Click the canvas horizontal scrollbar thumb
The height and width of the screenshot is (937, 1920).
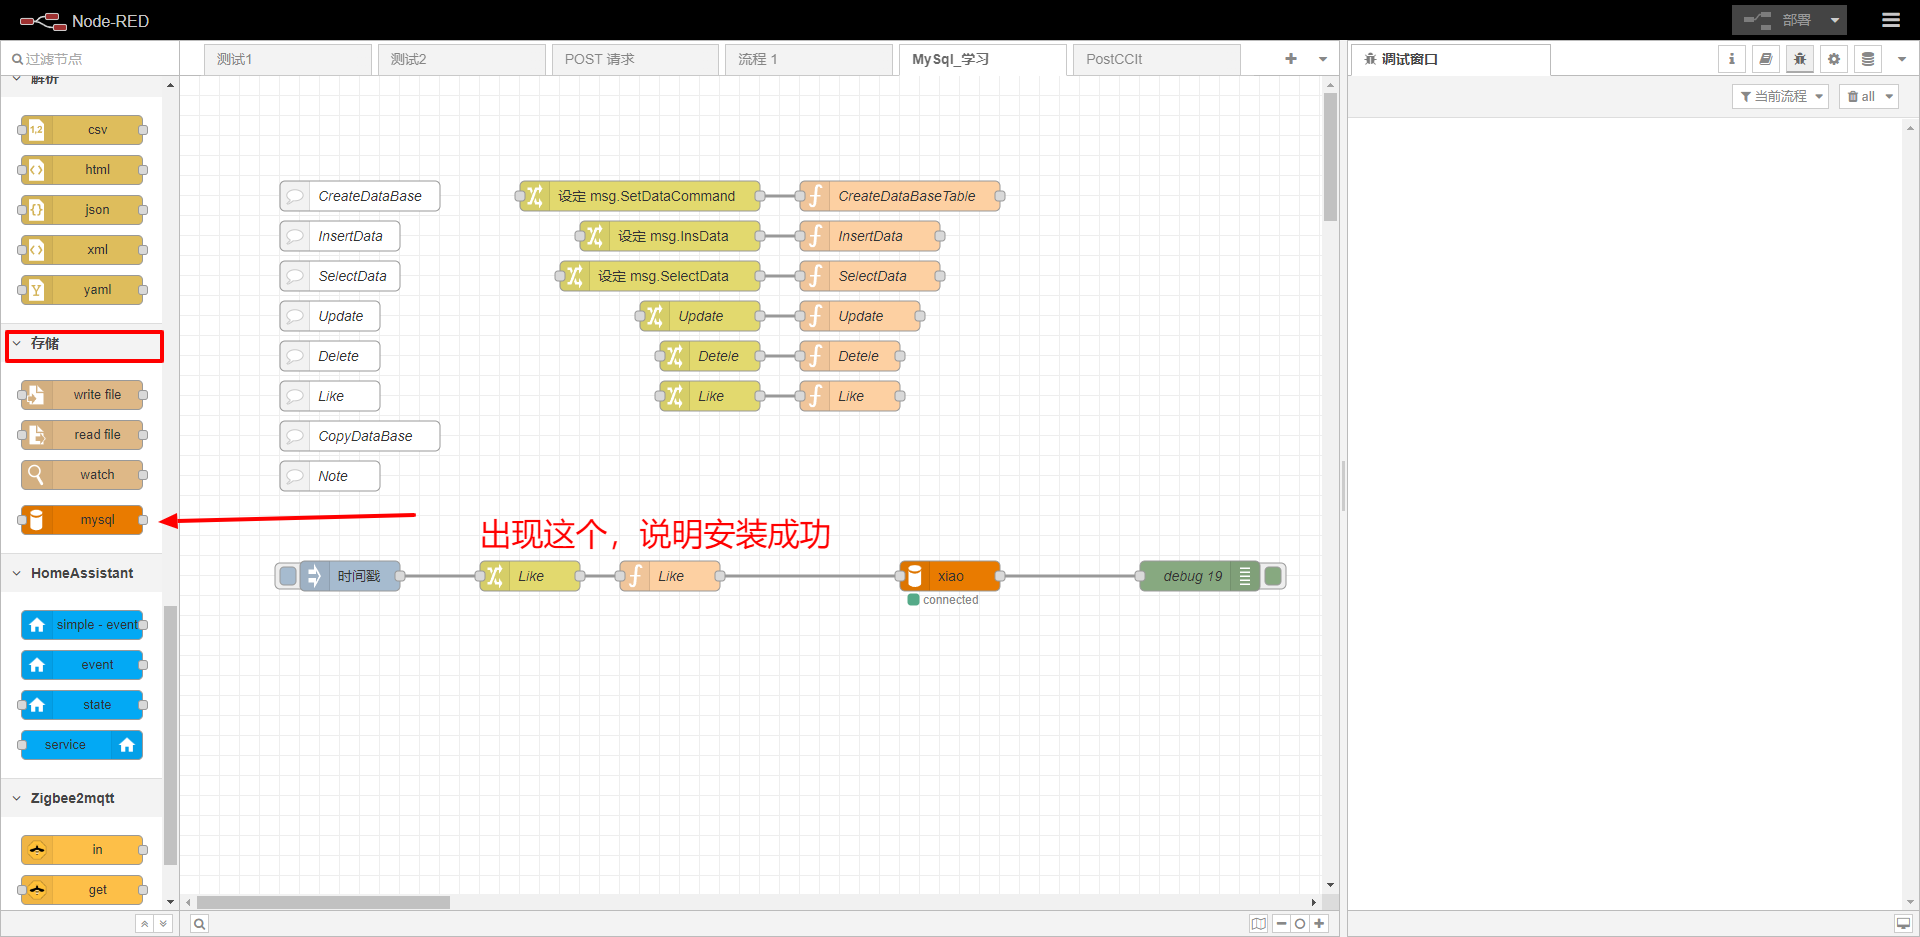click(323, 902)
